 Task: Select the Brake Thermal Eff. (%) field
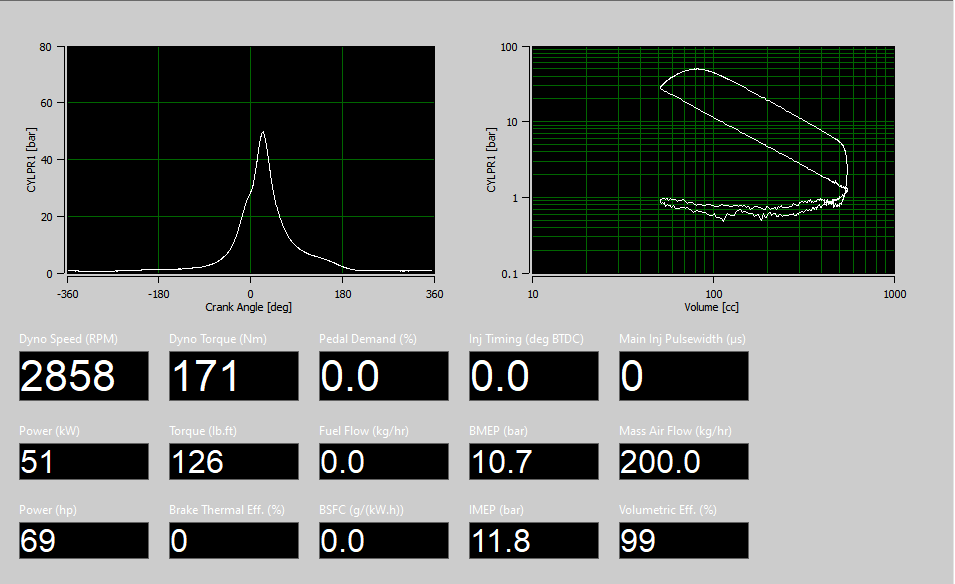click(x=233, y=540)
